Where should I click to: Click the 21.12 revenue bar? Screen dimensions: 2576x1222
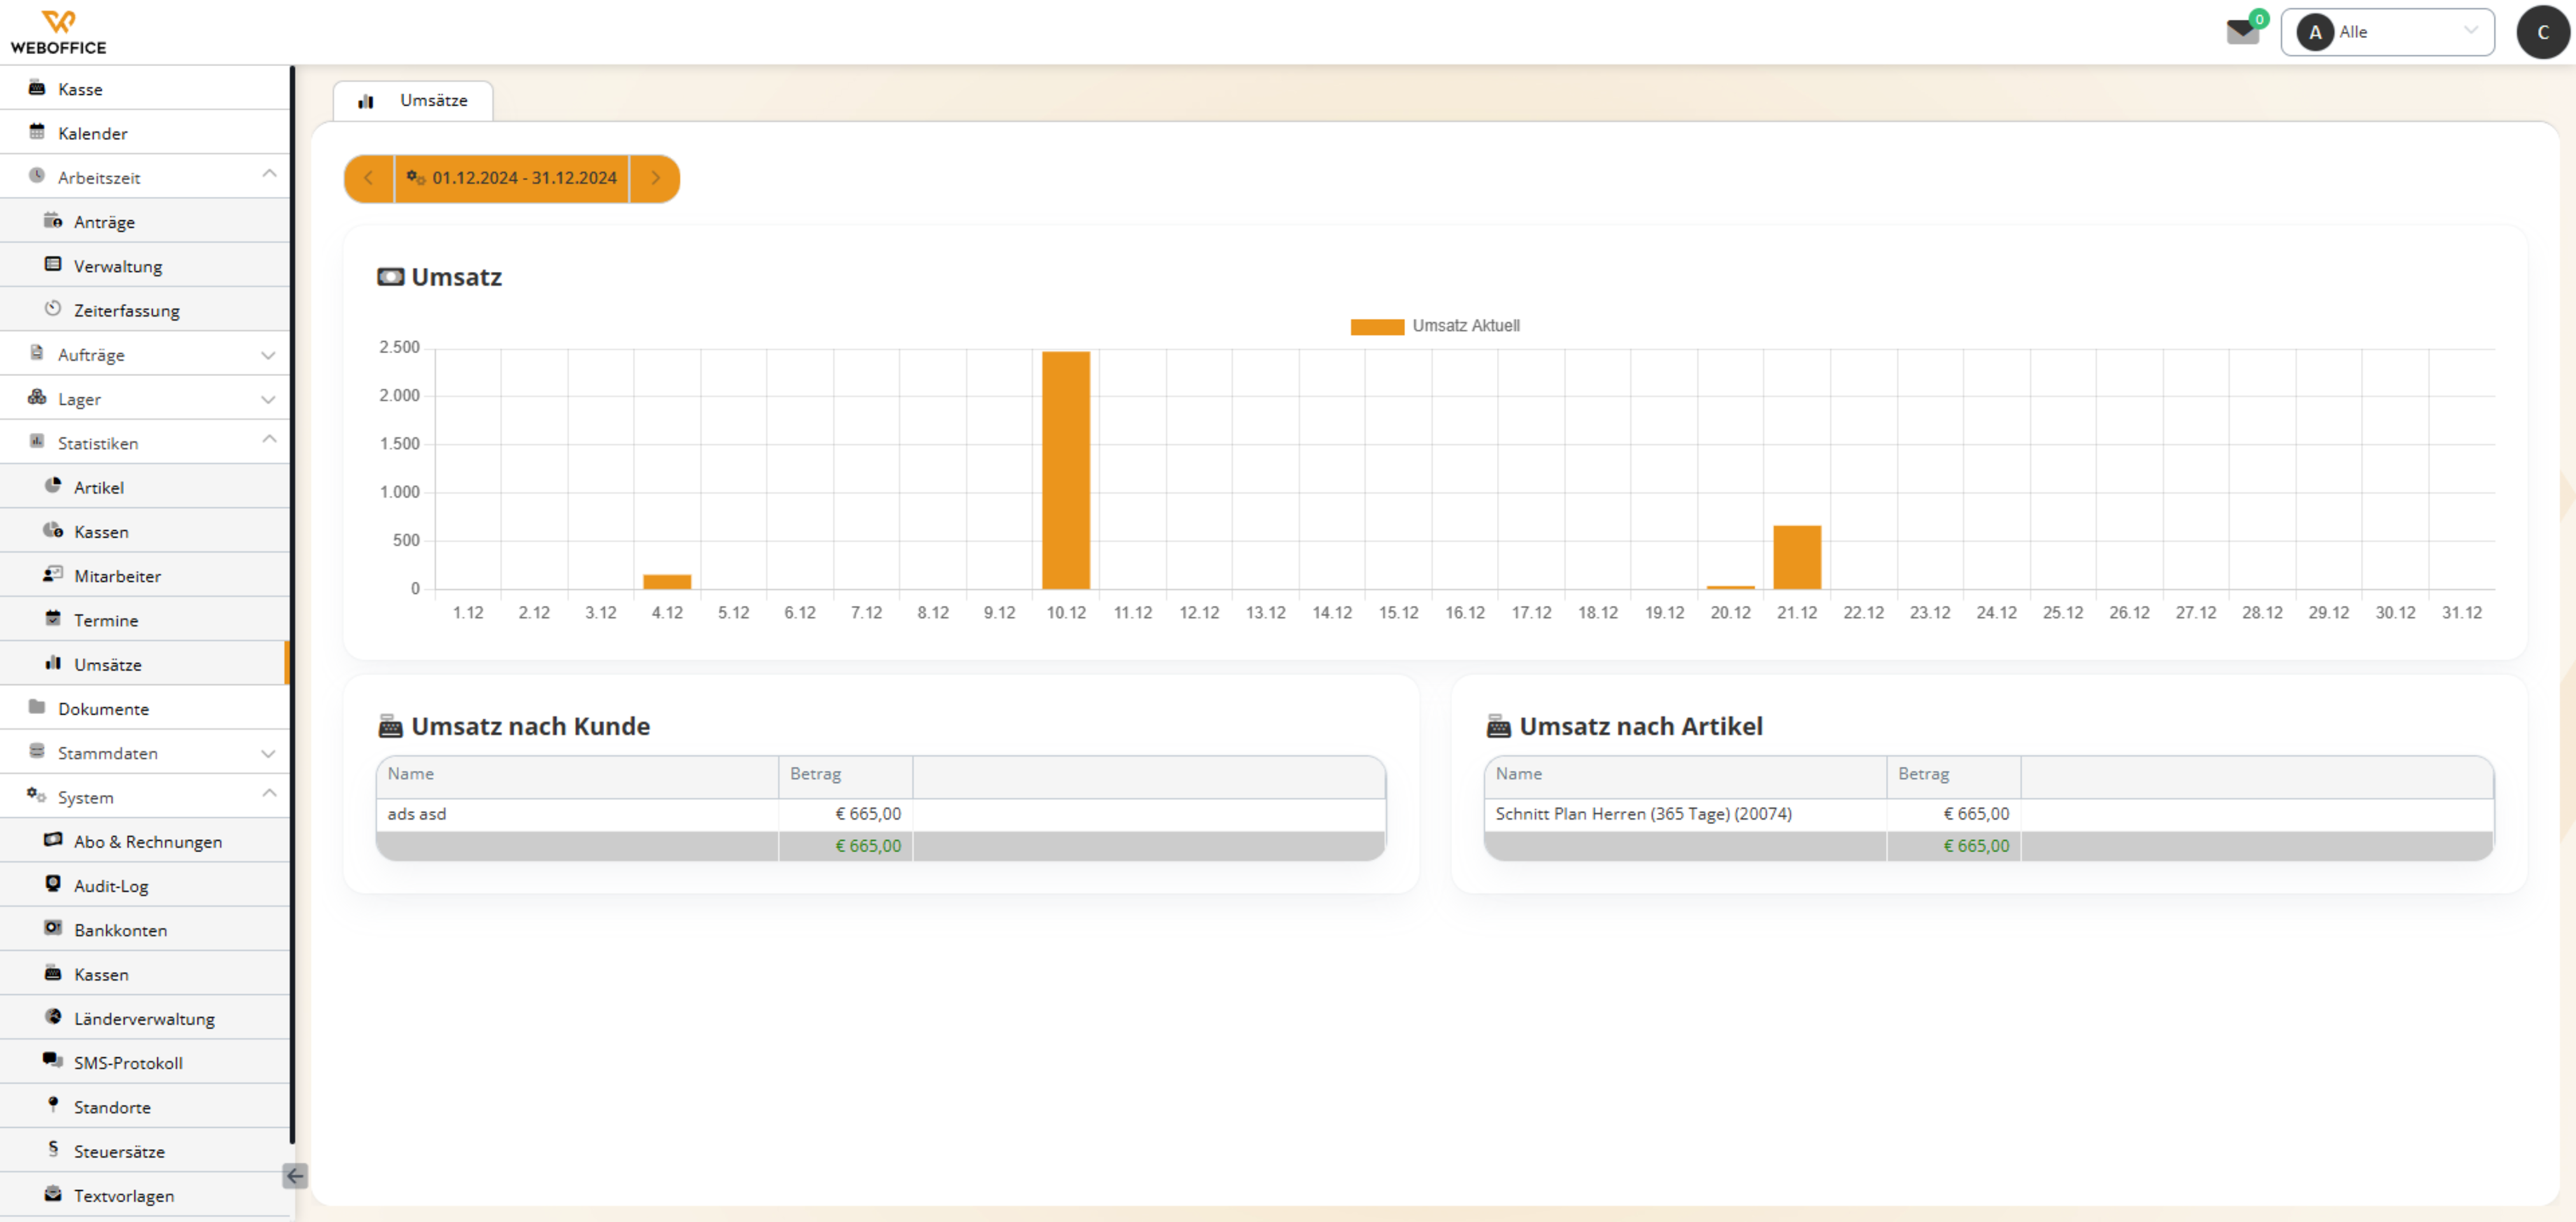click(x=1797, y=557)
